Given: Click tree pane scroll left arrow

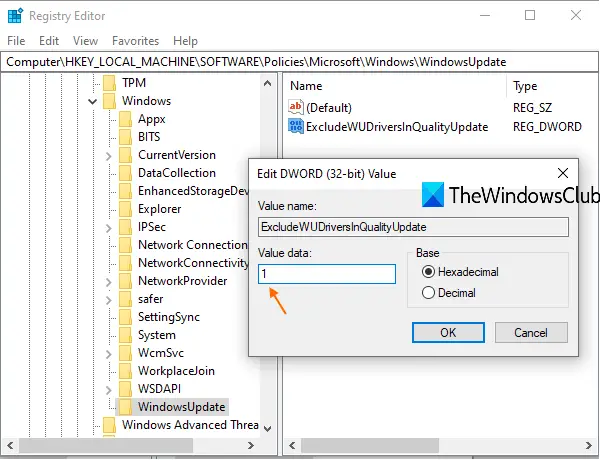Looking at the screenshot, I should [x=10, y=445].
